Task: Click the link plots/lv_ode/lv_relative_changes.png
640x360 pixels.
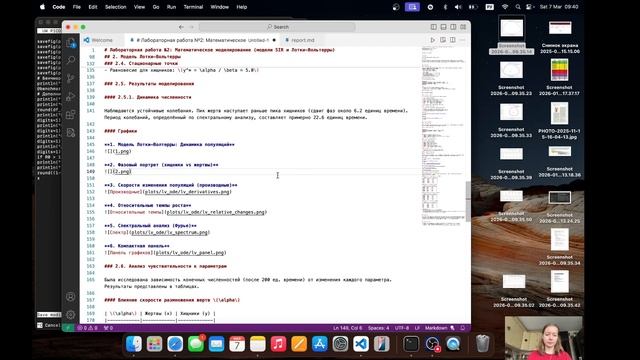Action: click(216, 212)
